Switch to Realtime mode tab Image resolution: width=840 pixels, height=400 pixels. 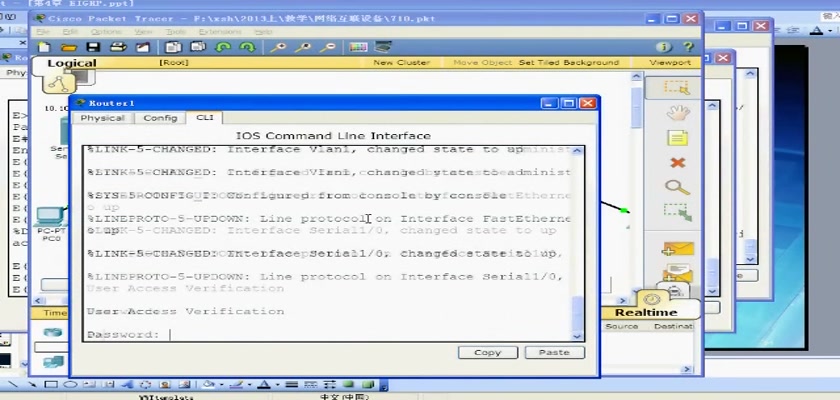(x=646, y=313)
